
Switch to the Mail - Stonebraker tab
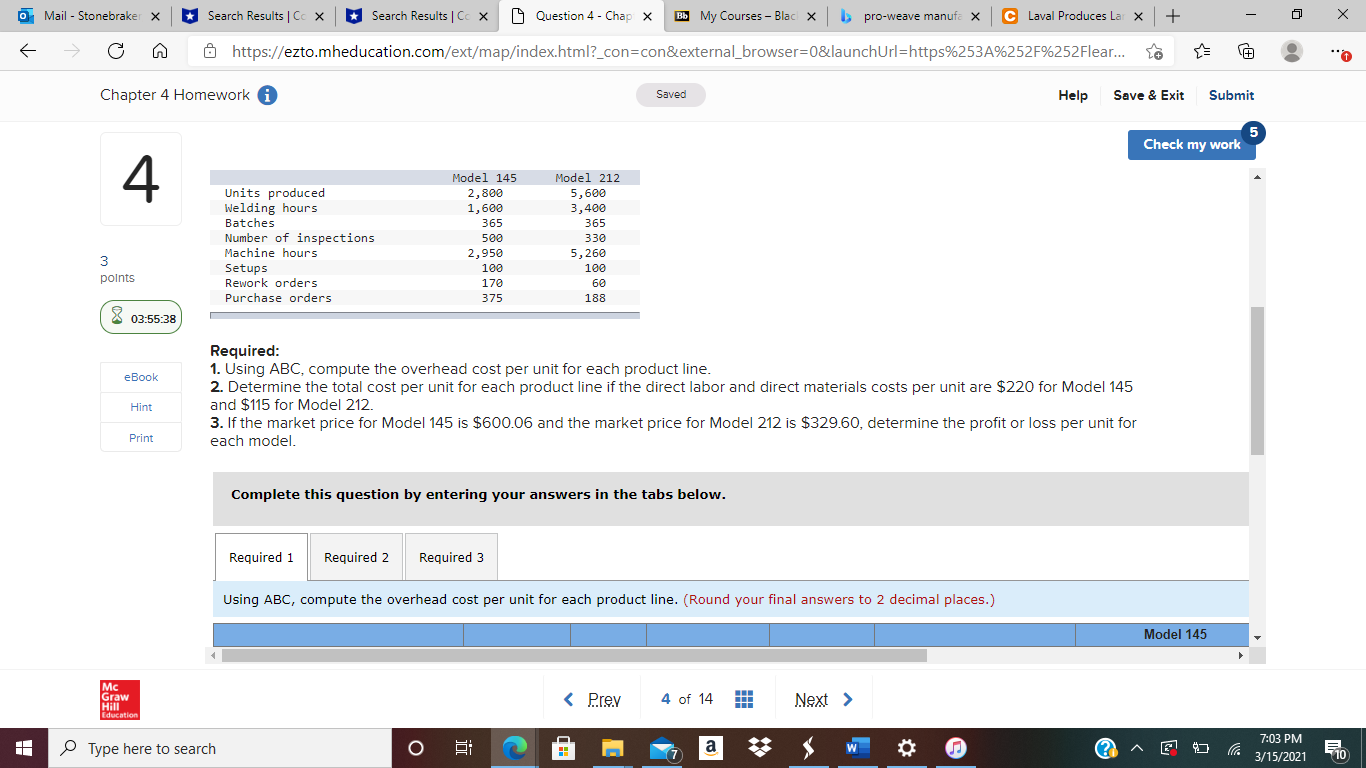coord(85,16)
